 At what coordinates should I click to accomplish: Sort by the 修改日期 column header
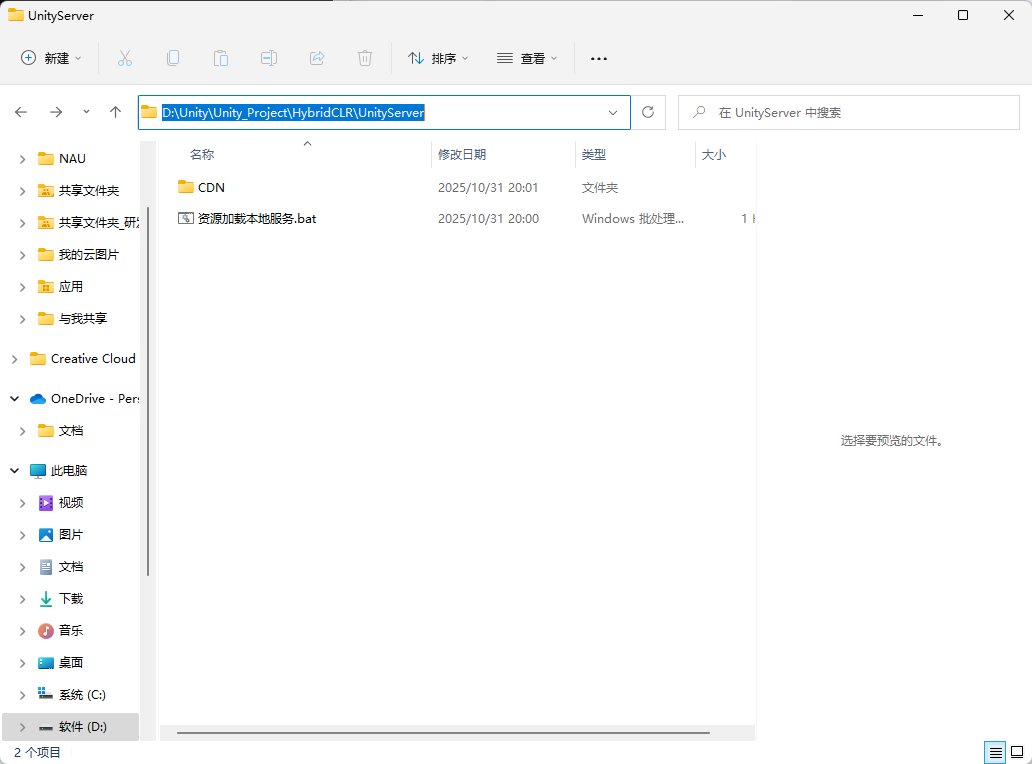pos(462,155)
